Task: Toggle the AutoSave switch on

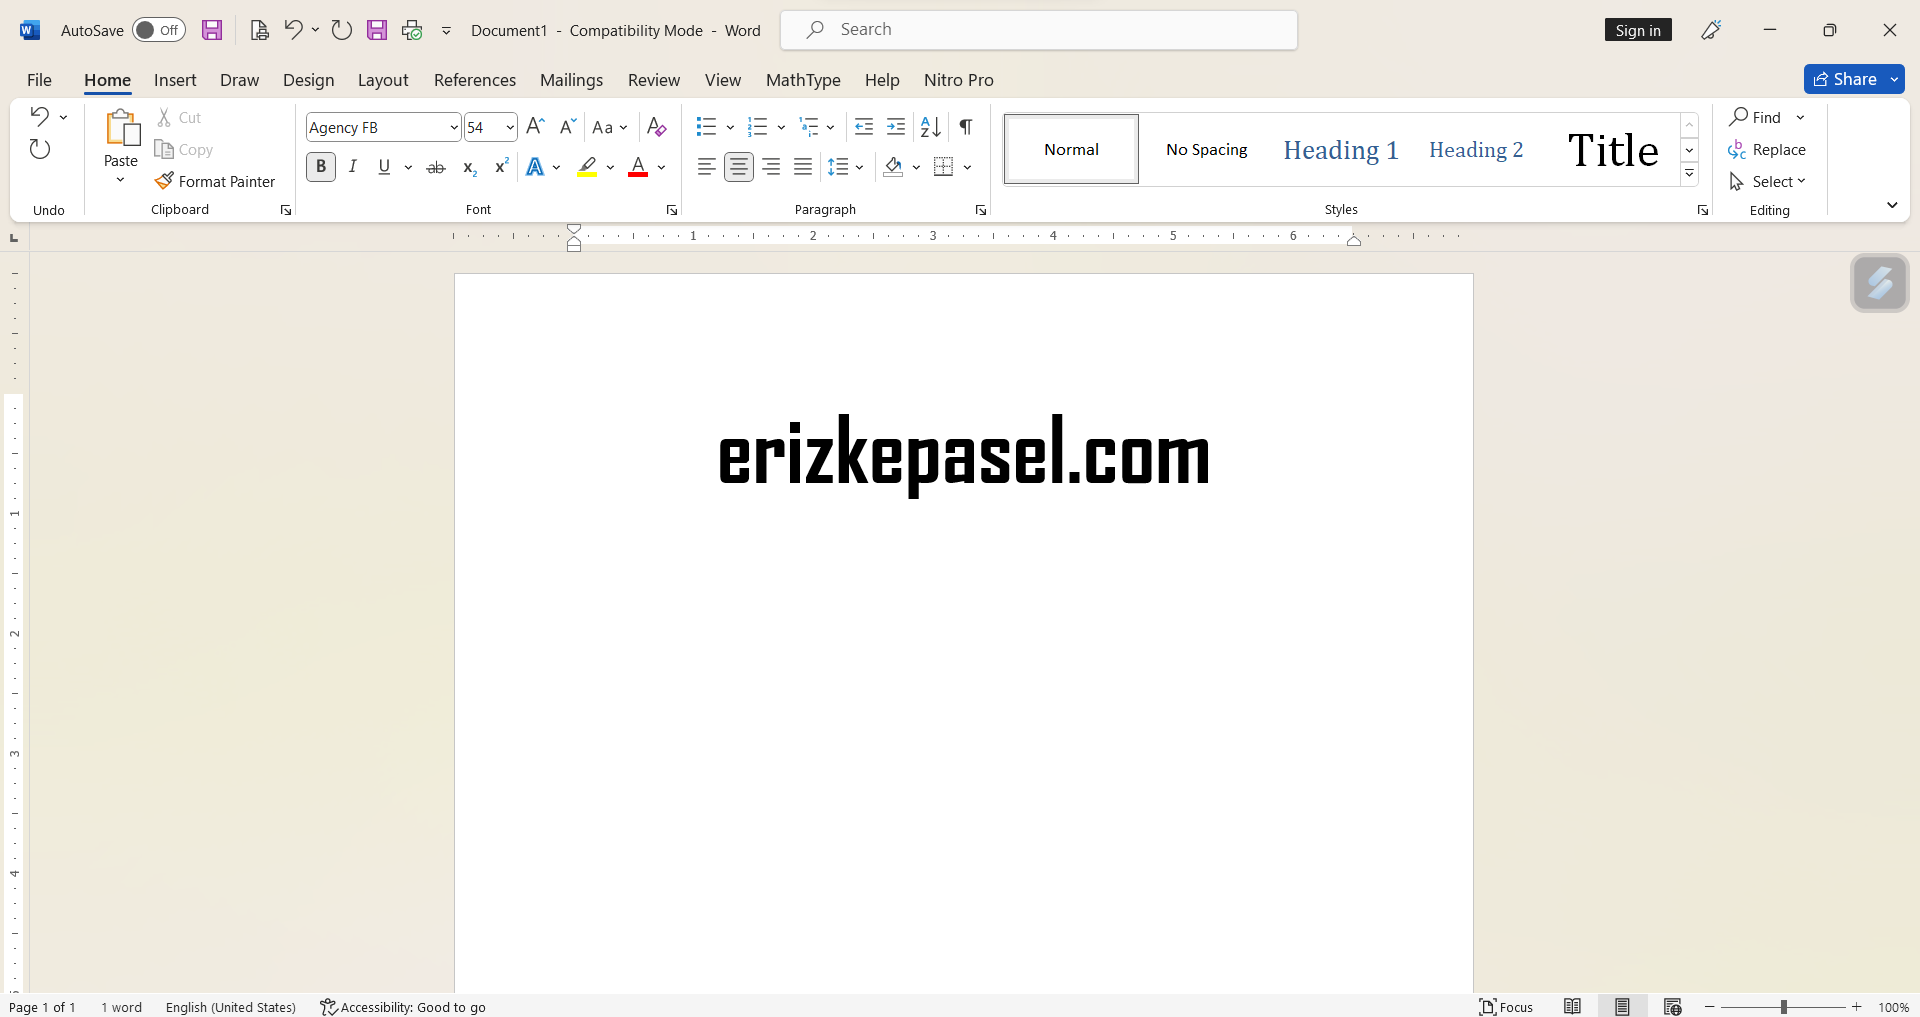Action: 157,30
